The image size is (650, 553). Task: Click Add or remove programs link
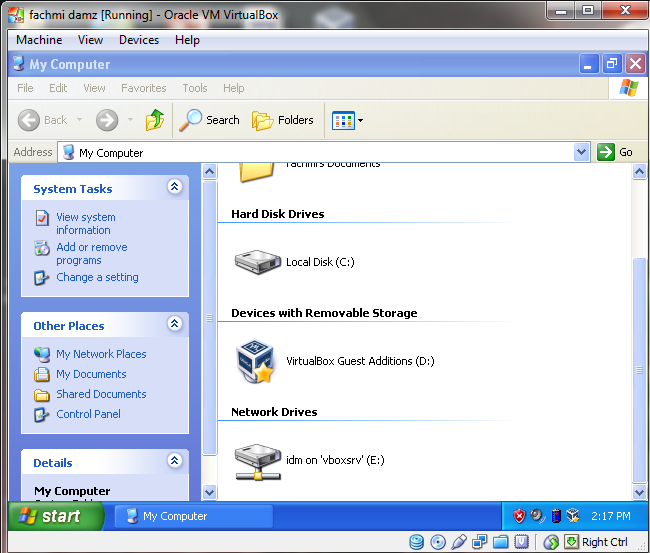point(92,254)
